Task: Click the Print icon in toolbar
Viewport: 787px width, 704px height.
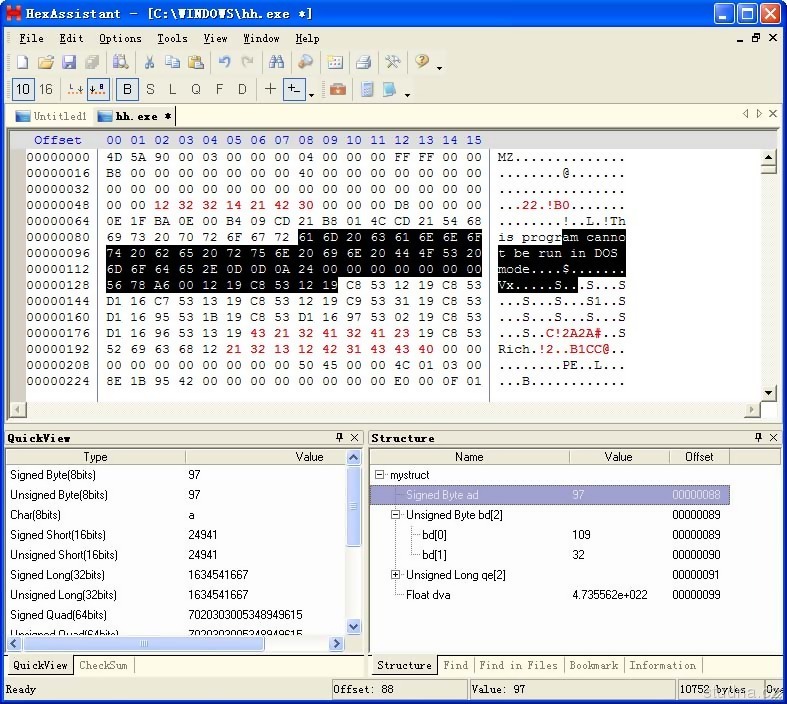Action: click(363, 62)
